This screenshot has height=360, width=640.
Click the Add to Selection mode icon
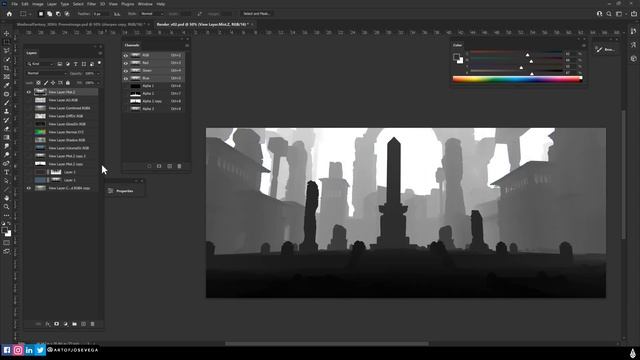pos(49,14)
